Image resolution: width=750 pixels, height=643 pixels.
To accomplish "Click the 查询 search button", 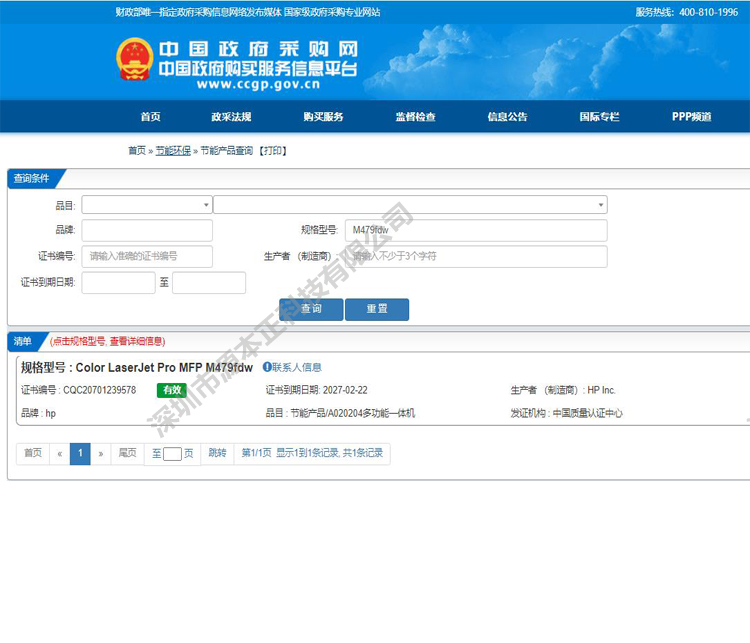I will 311,309.
